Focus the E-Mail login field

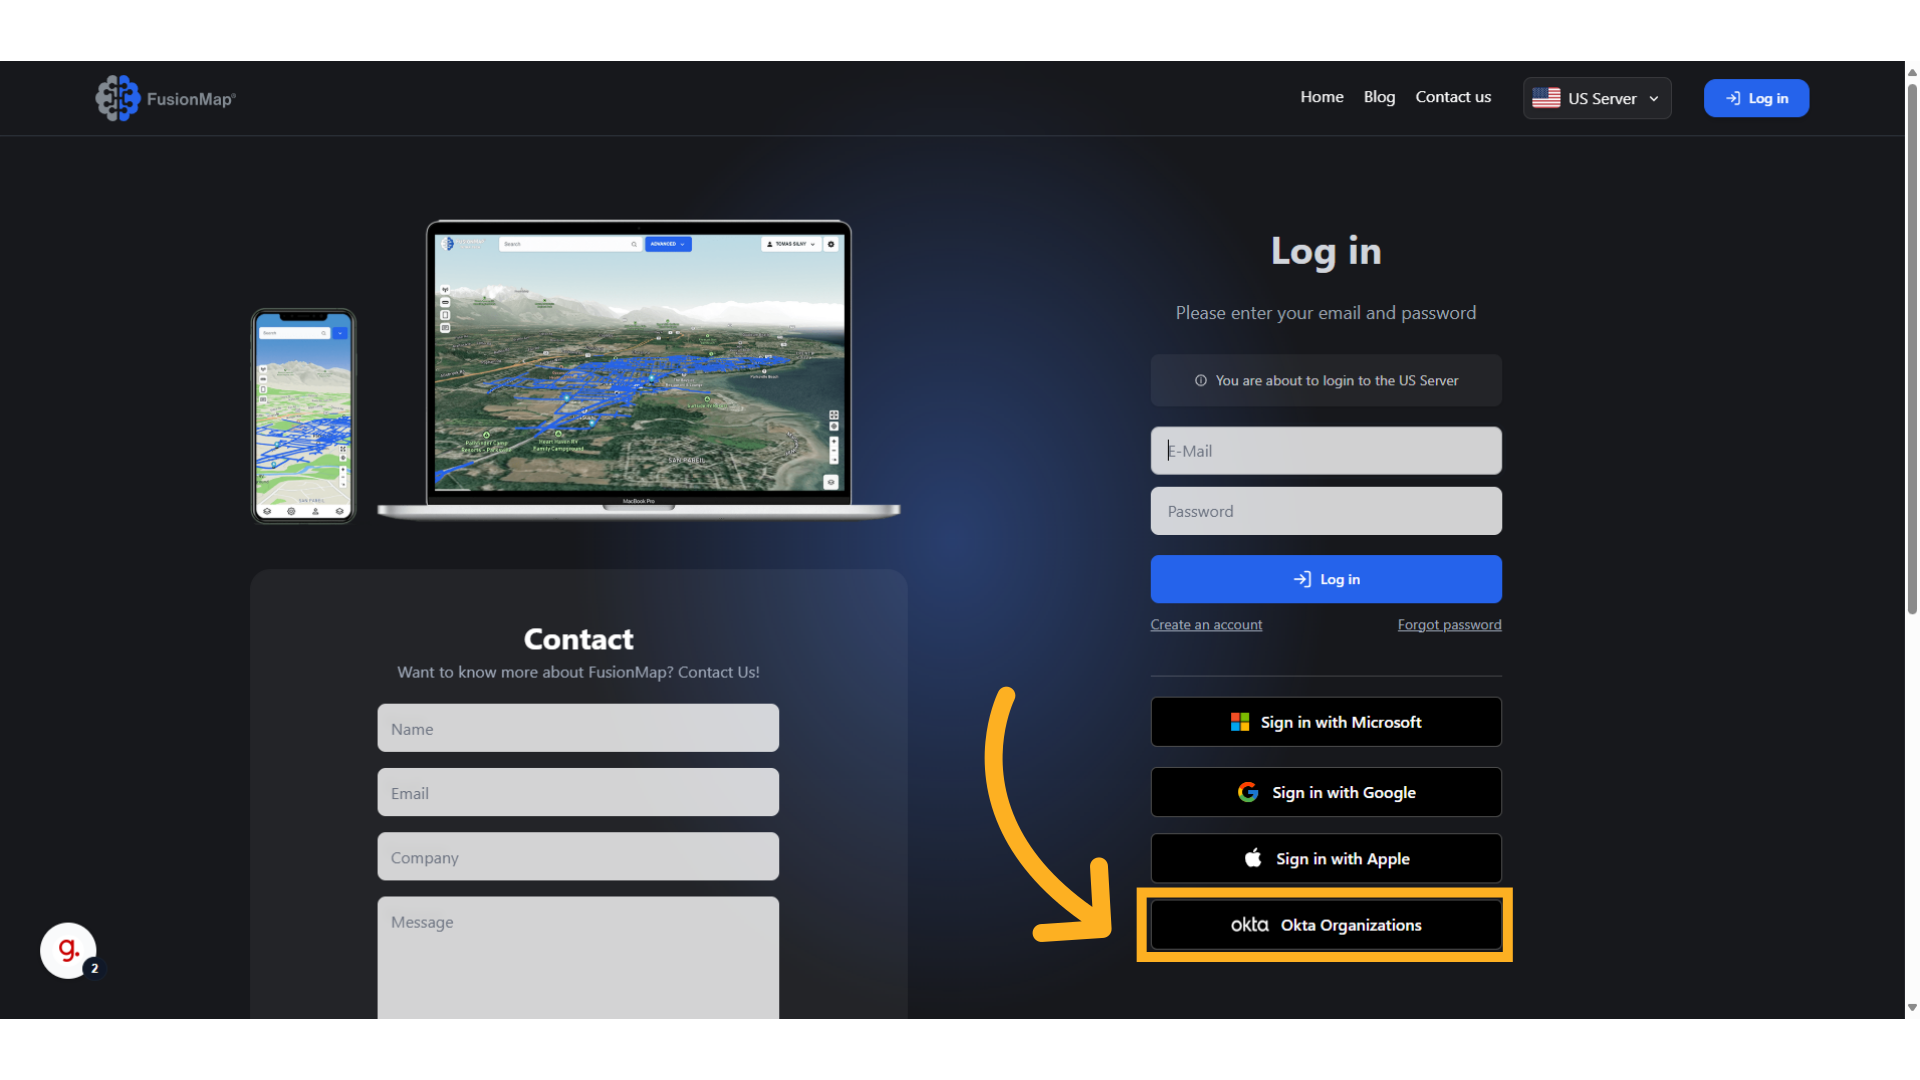[1326, 451]
